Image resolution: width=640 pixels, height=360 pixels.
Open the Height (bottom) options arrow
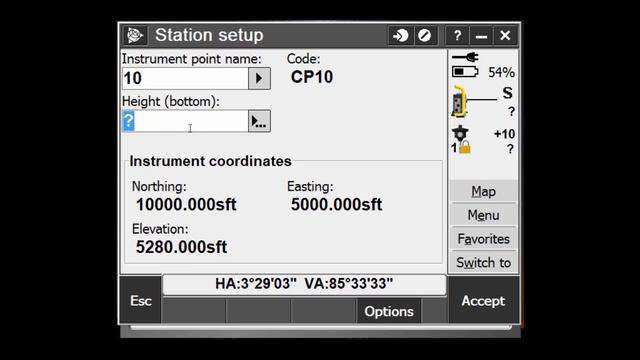[259, 121]
